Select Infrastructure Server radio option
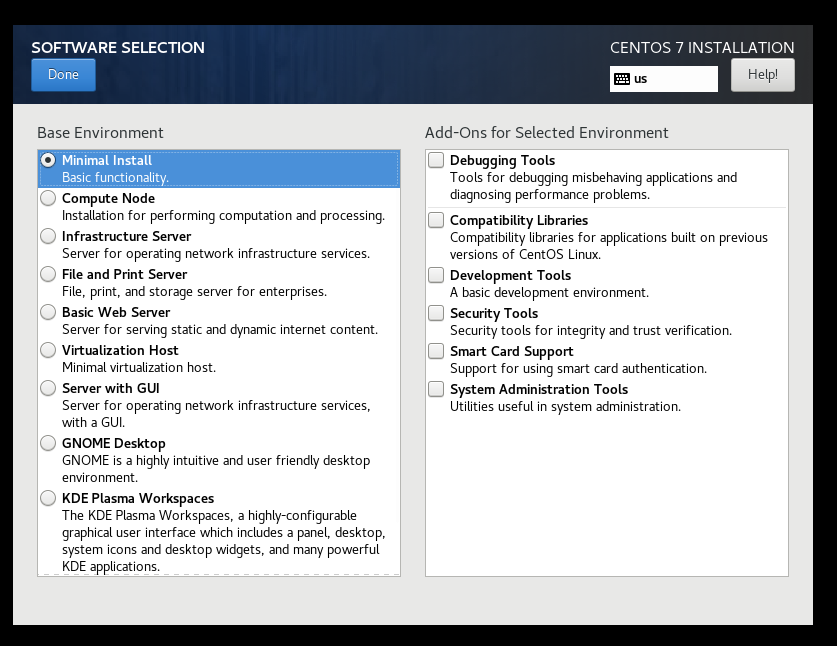This screenshot has height=646, width=837. 48,236
